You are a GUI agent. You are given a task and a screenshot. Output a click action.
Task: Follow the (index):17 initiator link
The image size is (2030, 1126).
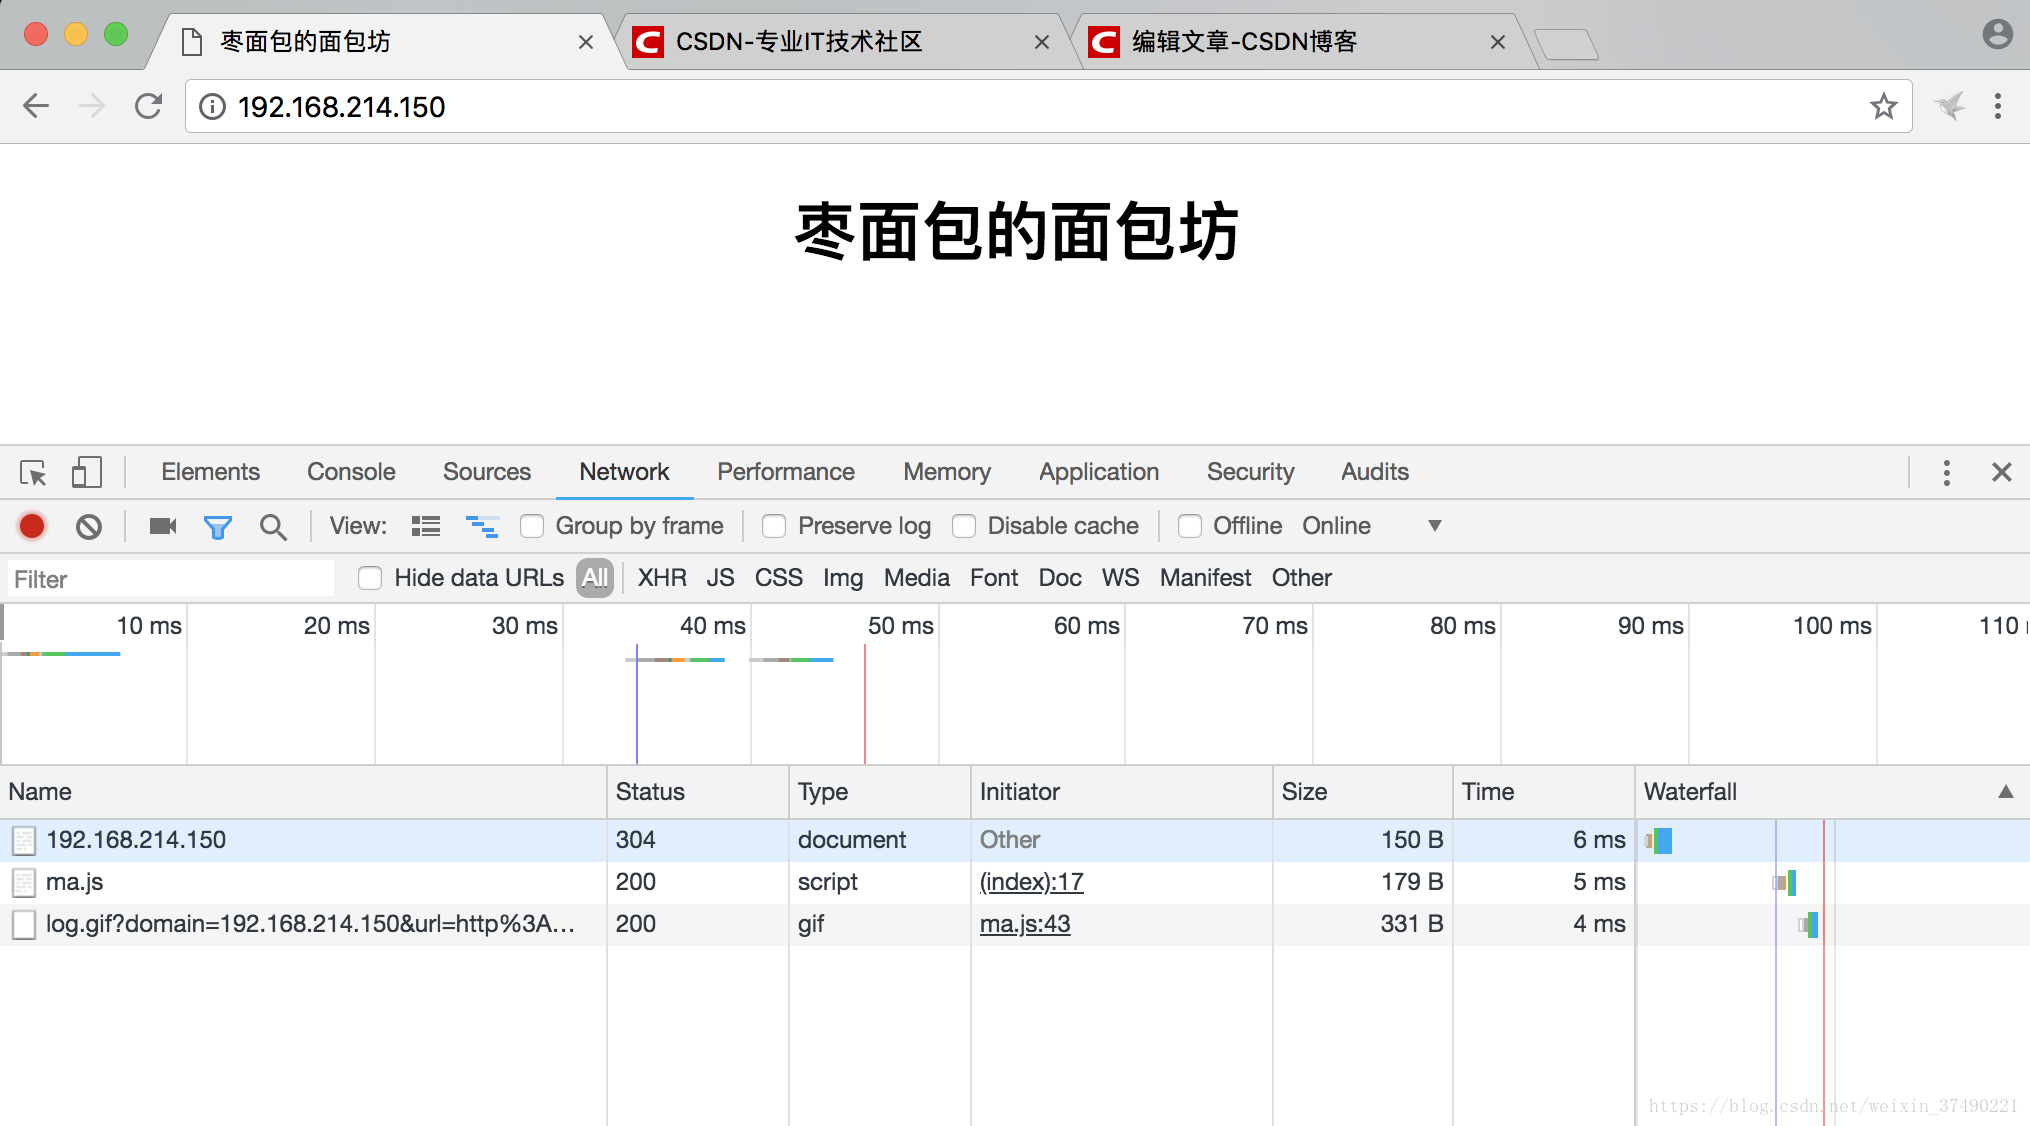tap(1031, 882)
